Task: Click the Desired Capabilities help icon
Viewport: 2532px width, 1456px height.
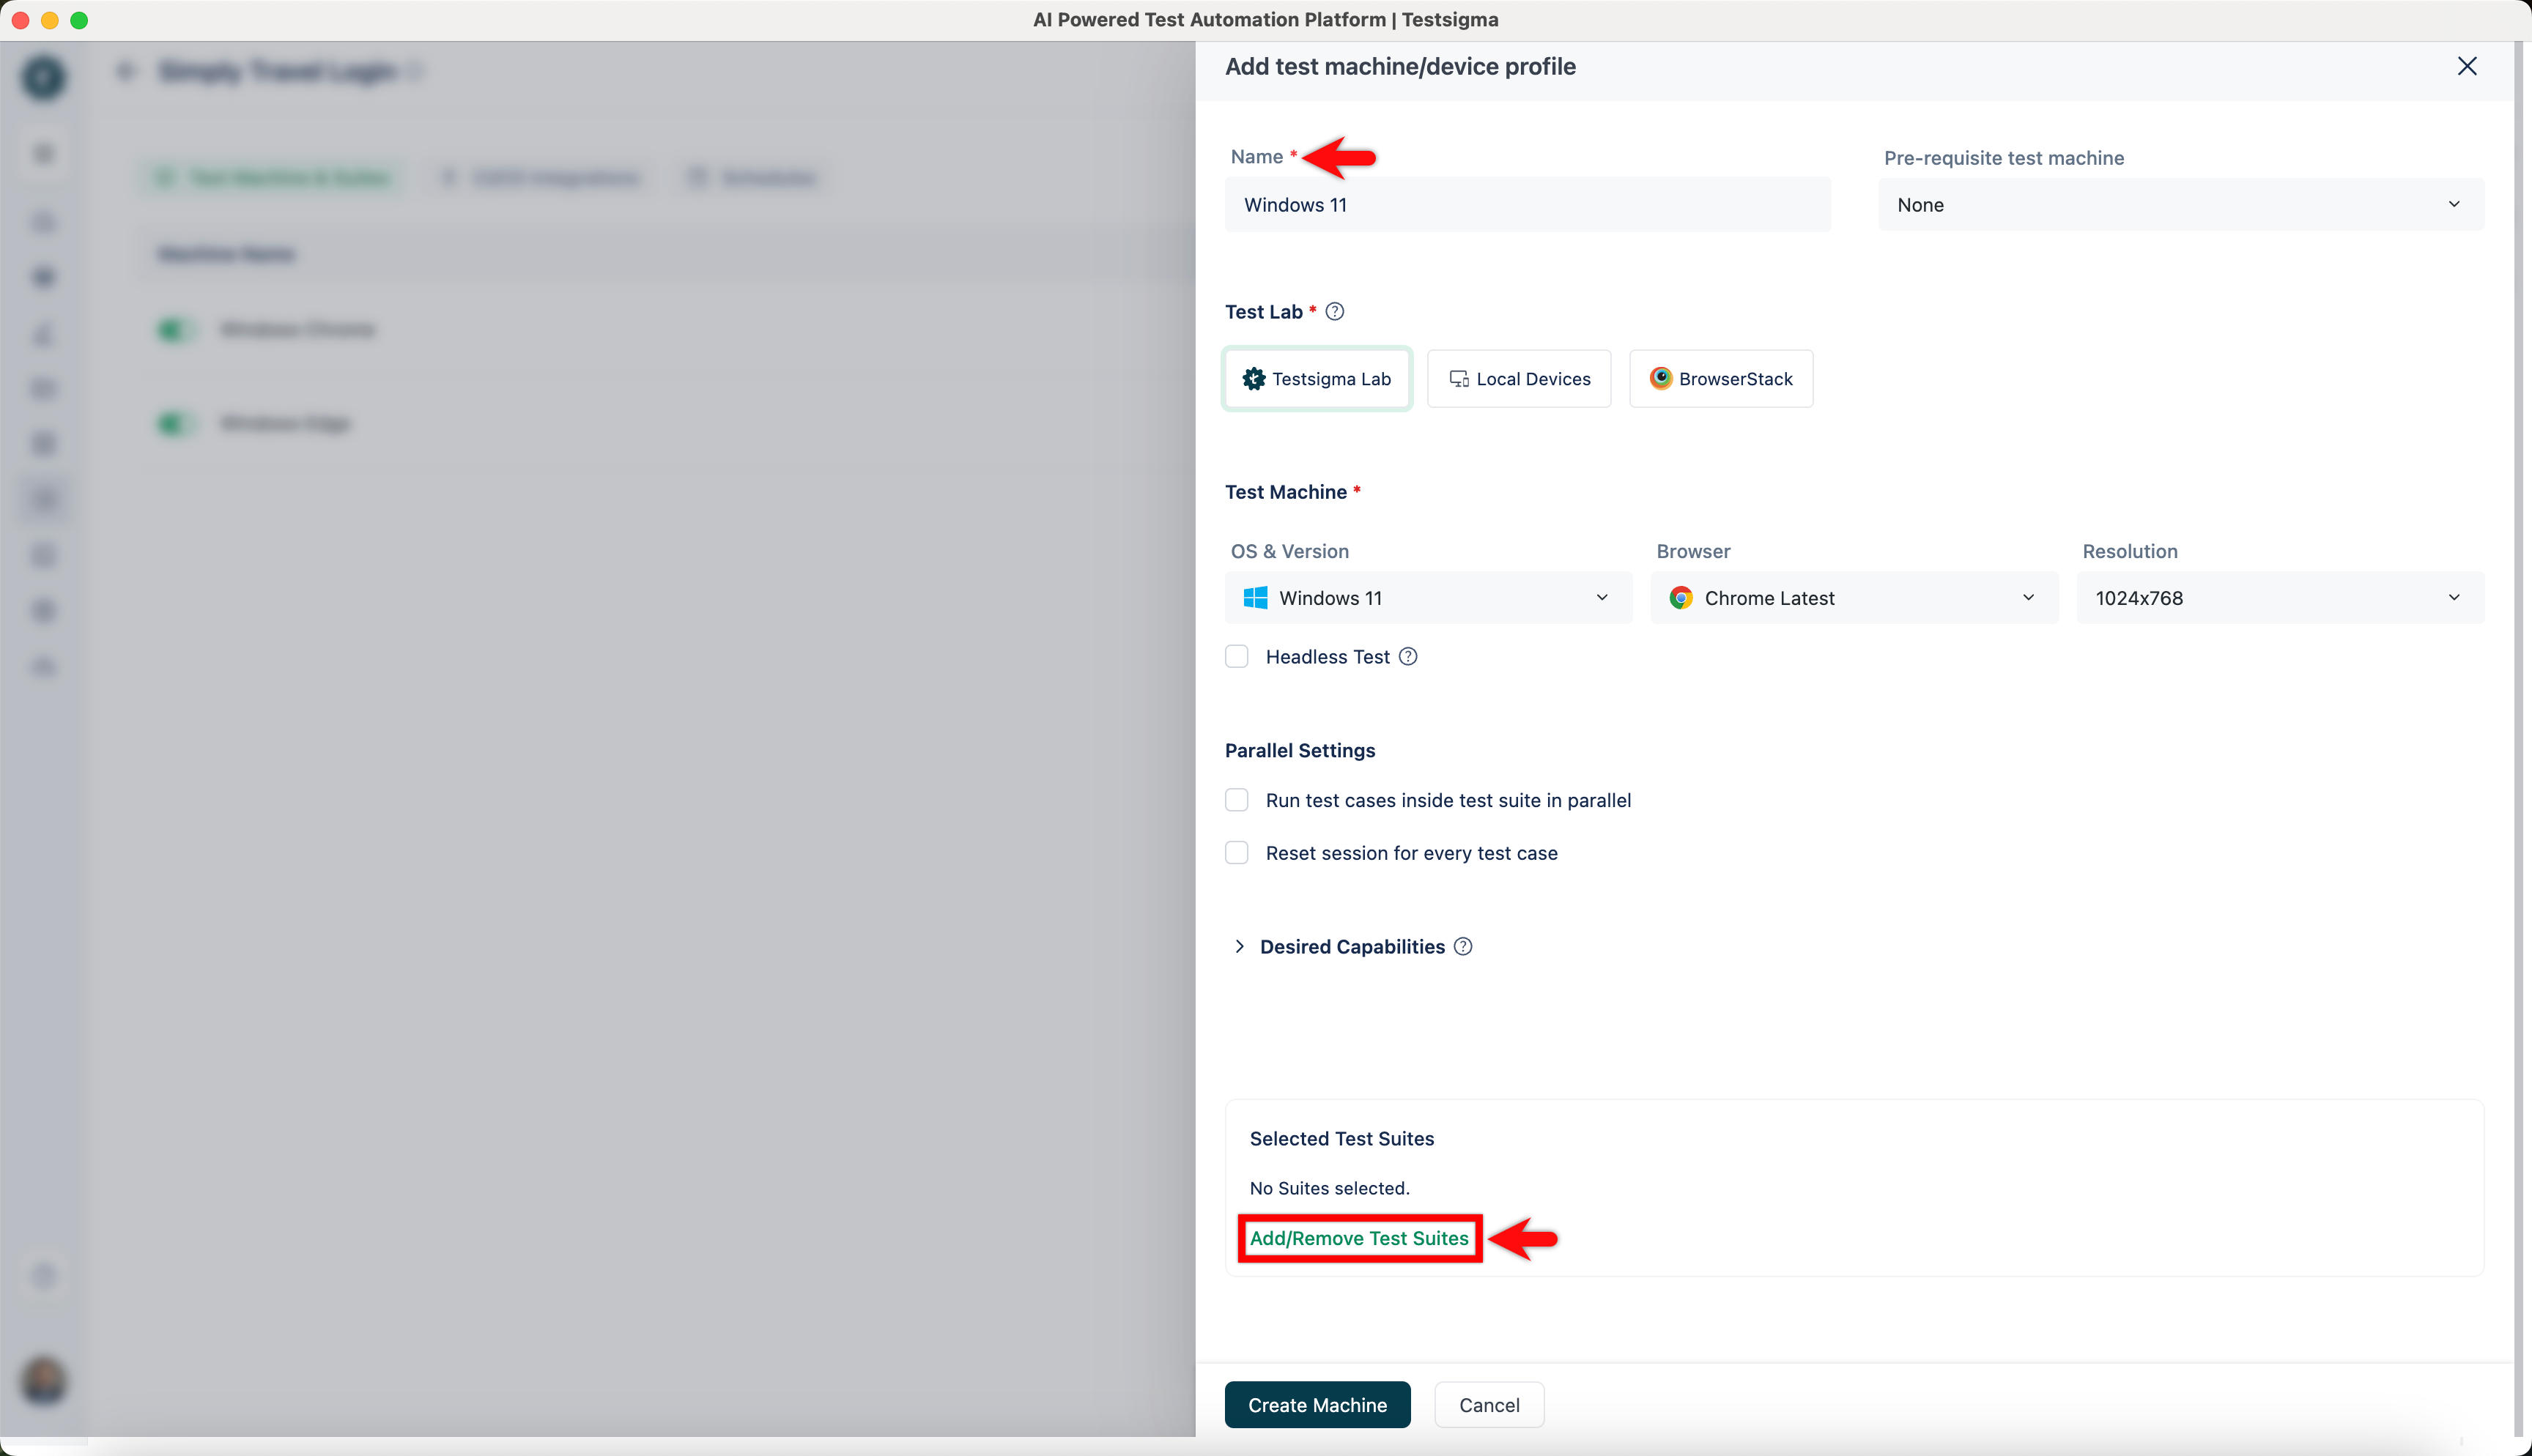Action: pos(1463,947)
